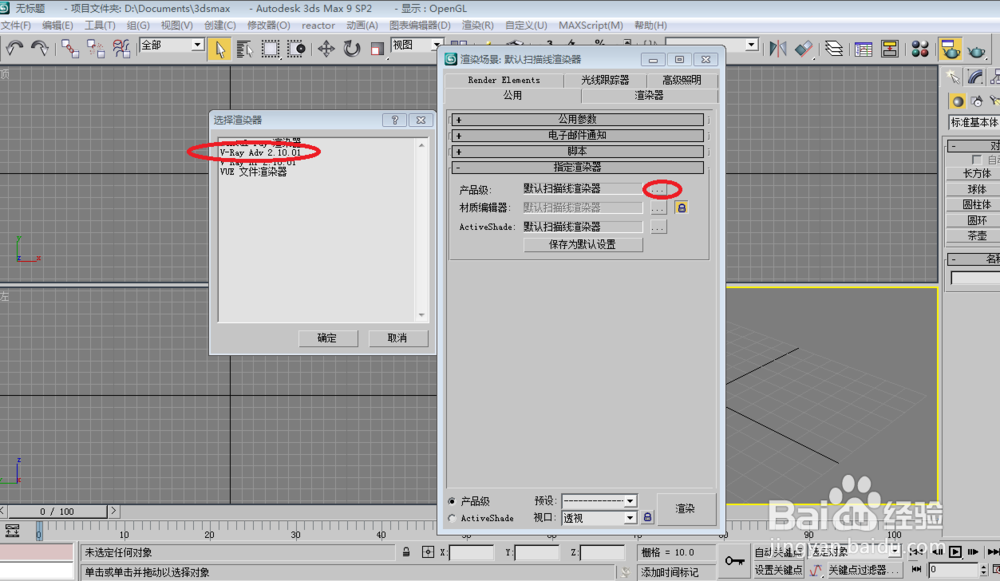Image resolution: width=1000 pixels, height=581 pixels.
Task: Click the 产品级 renderer browse button
Action: (x=658, y=189)
